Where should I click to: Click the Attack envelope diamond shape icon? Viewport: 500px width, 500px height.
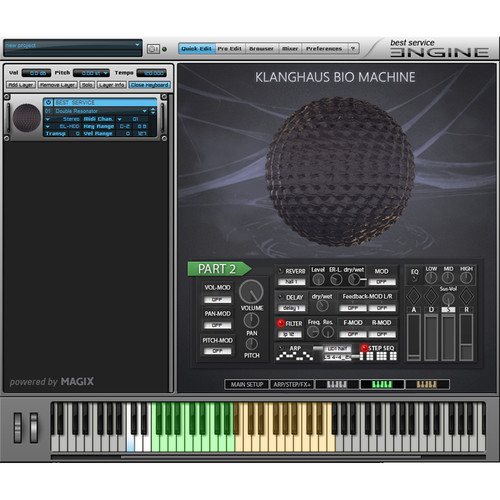[414, 296]
